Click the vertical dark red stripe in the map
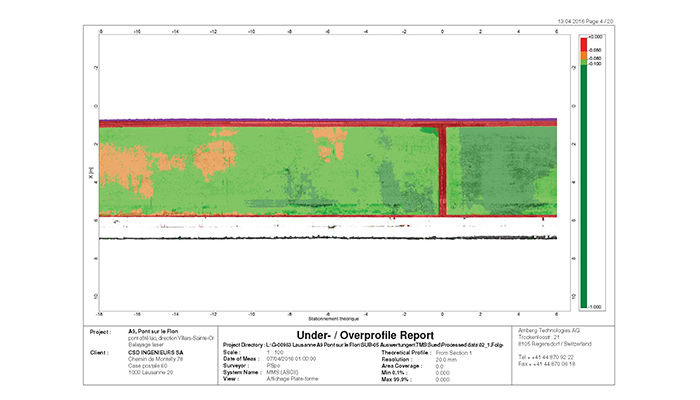Image resolution: width=700 pixels, height=400 pixels. click(x=441, y=168)
